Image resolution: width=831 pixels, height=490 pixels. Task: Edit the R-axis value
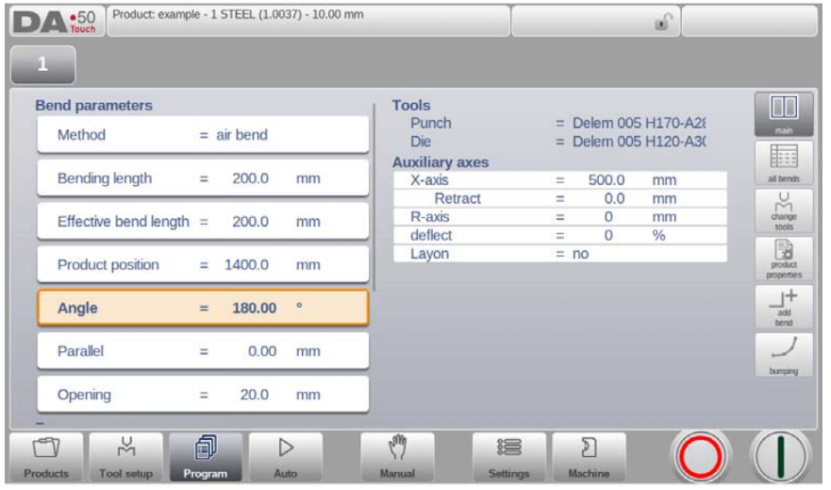click(560, 217)
